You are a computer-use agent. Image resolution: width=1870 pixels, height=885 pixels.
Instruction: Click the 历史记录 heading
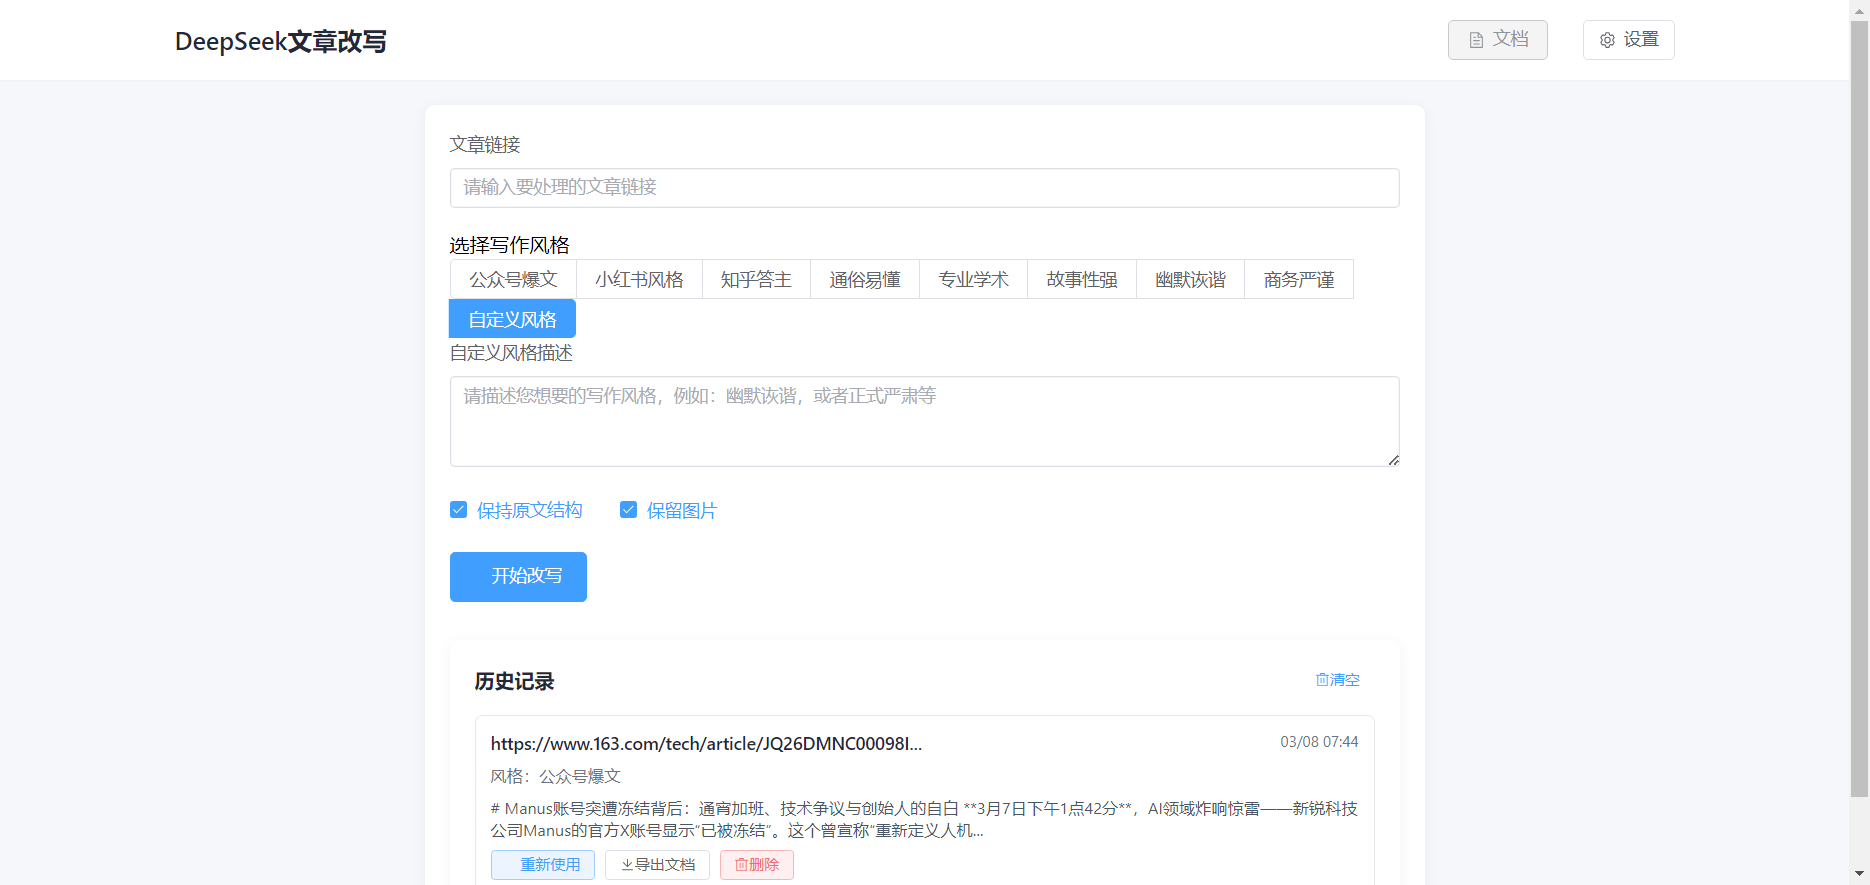point(514,681)
